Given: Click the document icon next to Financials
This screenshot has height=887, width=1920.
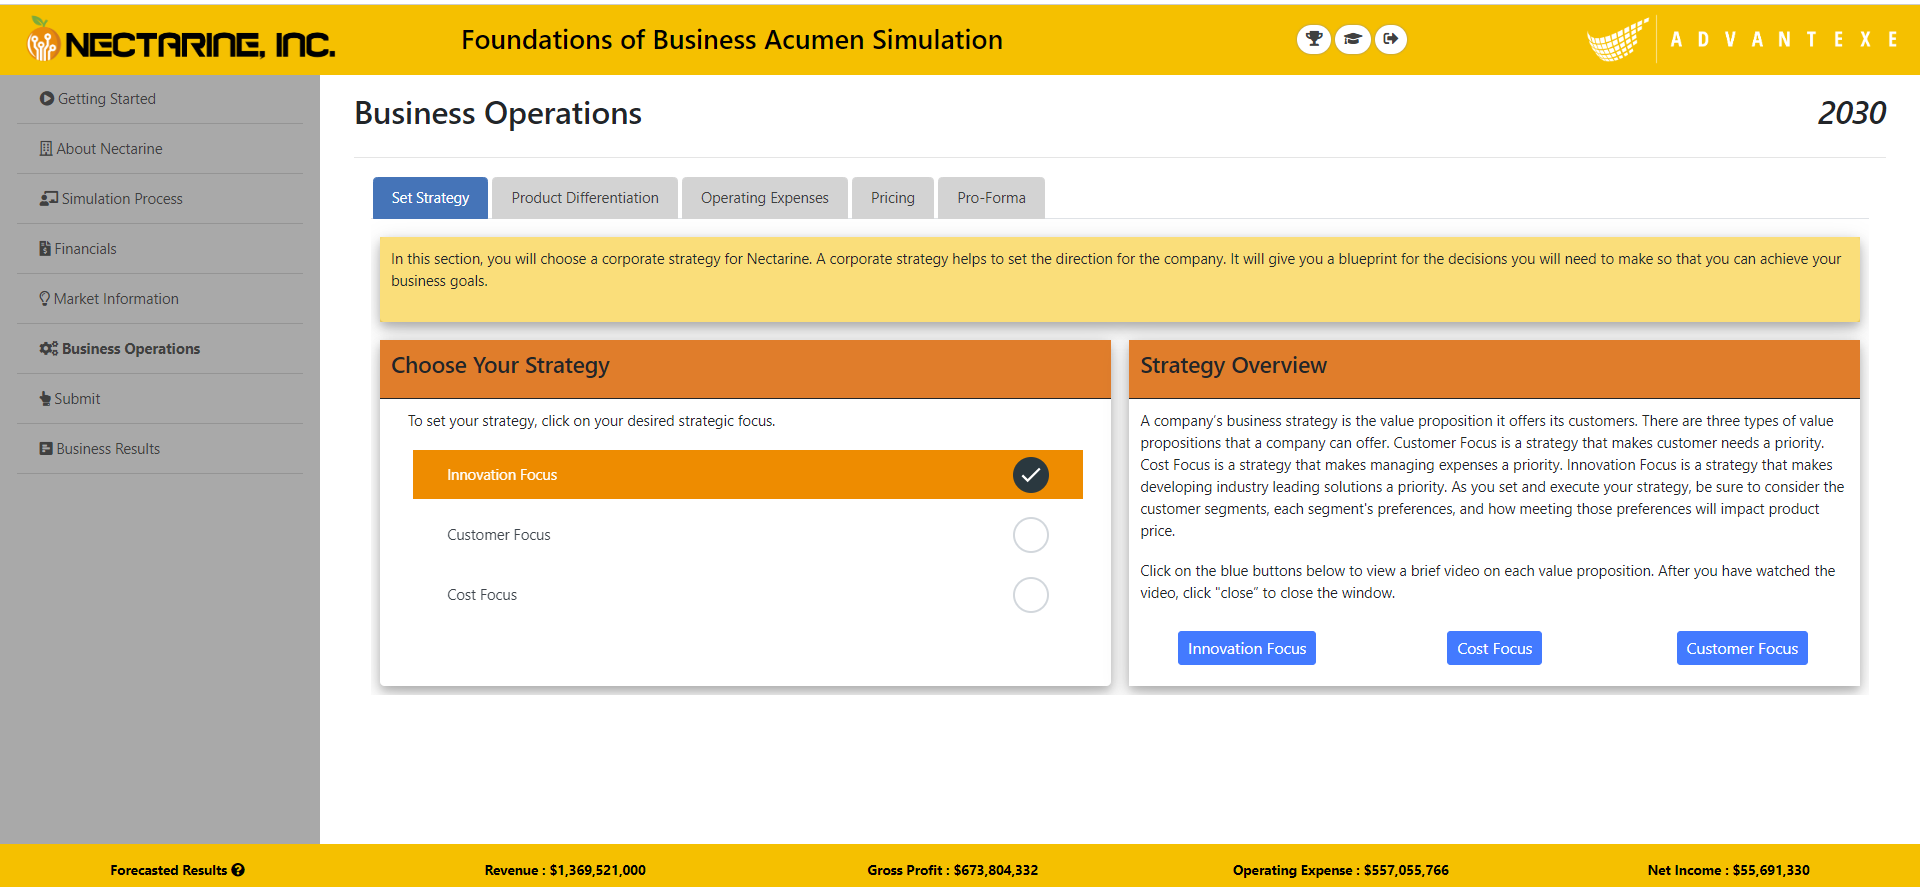Looking at the screenshot, I should coord(45,248).
